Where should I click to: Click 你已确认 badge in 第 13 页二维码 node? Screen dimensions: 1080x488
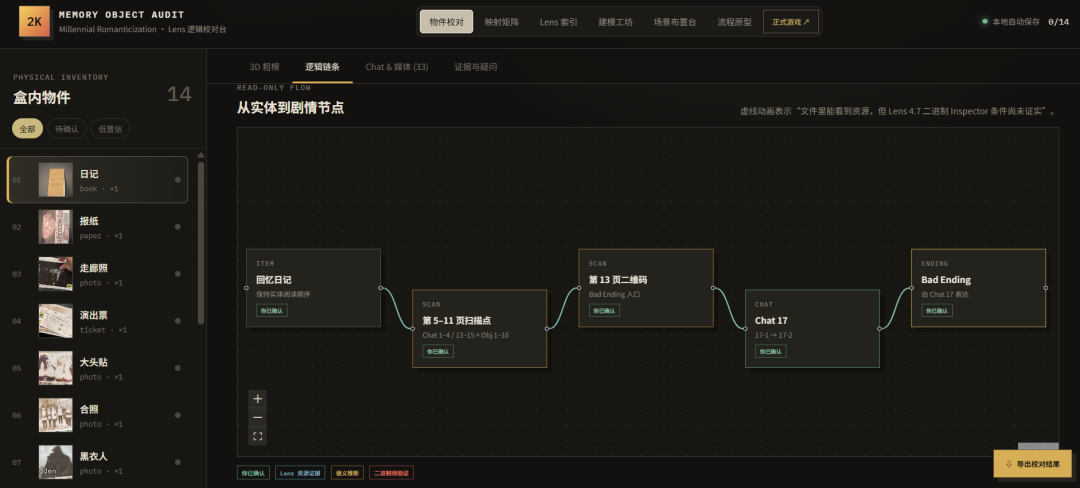(604, 310)
